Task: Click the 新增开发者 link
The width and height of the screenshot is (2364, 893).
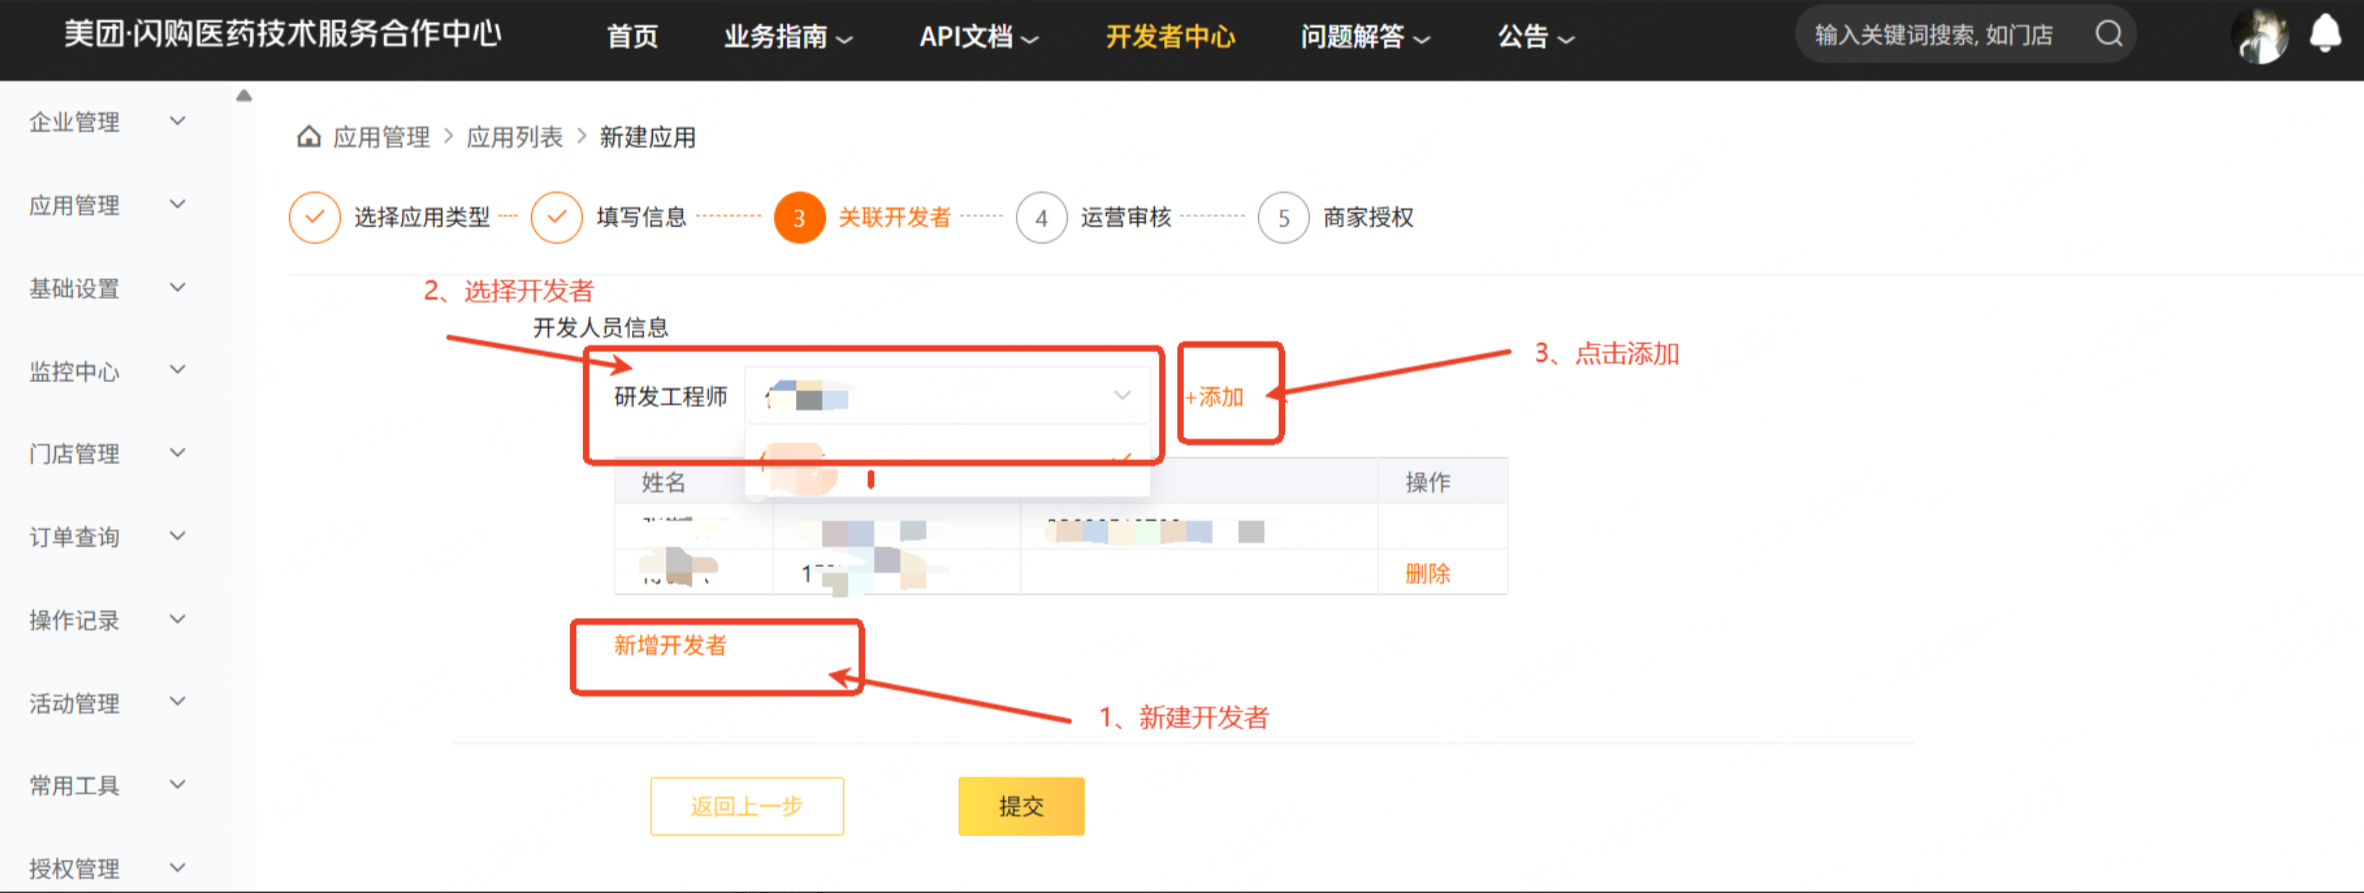Action: 670,646
